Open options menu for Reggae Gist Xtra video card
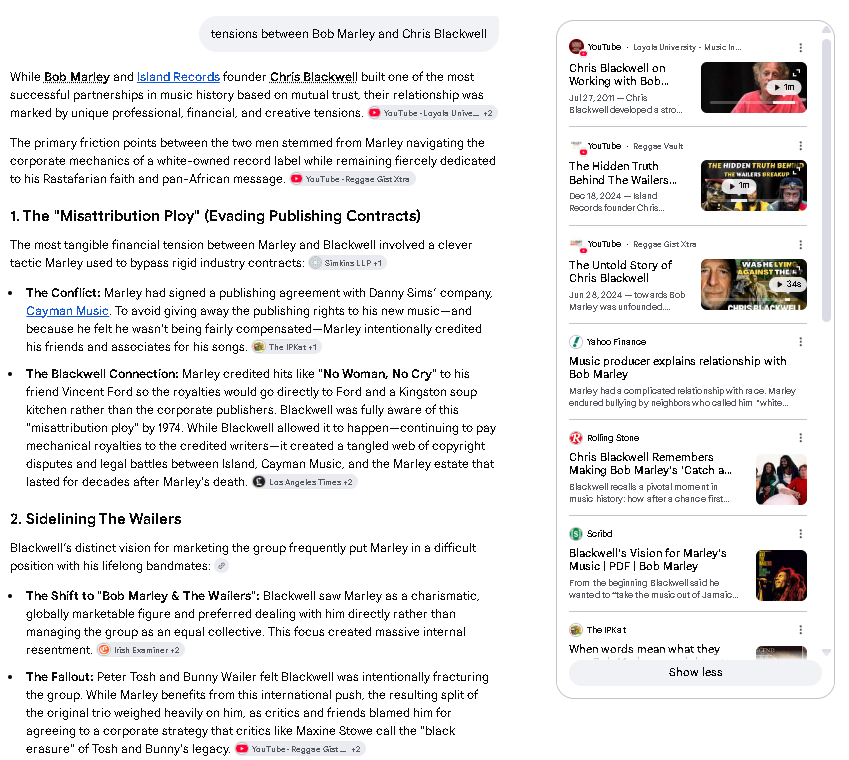The height and width of the screenshot is (760, 849). pos(800,245)
